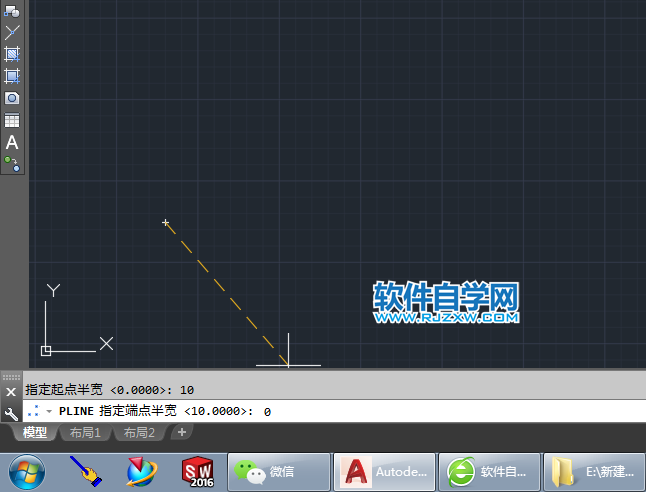Open the 软件自... browser taskbar window
This screenshot has height=492, width=646.
[x=489, y=472]
